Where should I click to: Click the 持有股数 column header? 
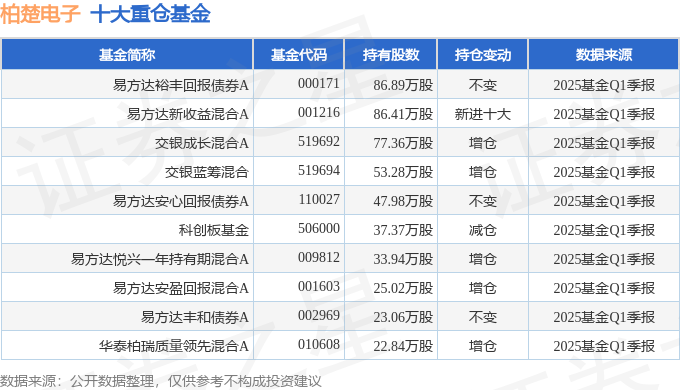[391, 55]
